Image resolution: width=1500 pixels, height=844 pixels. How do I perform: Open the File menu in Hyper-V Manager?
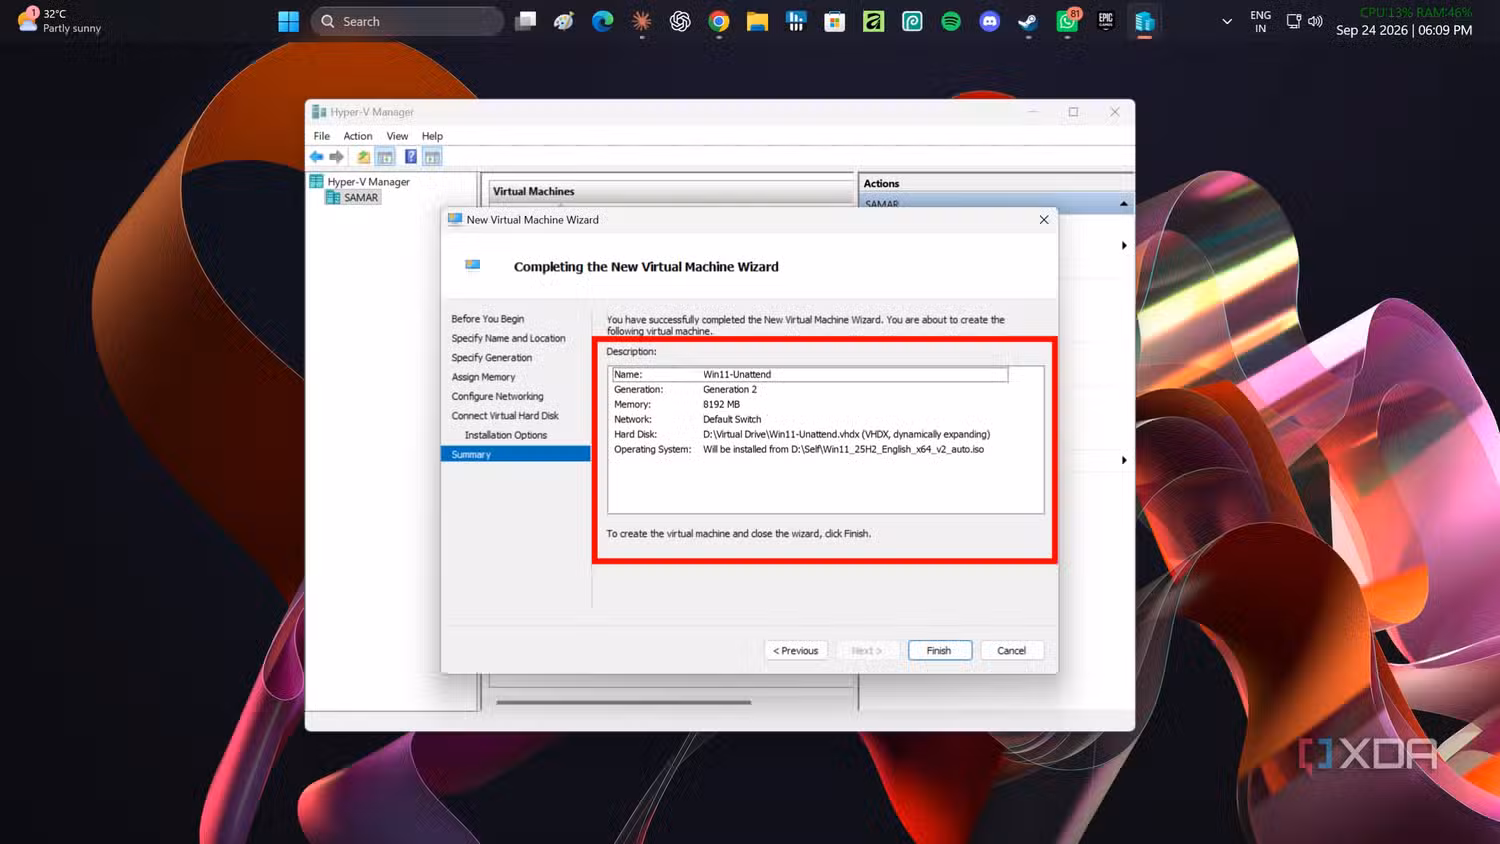click(x=322, y=136)
